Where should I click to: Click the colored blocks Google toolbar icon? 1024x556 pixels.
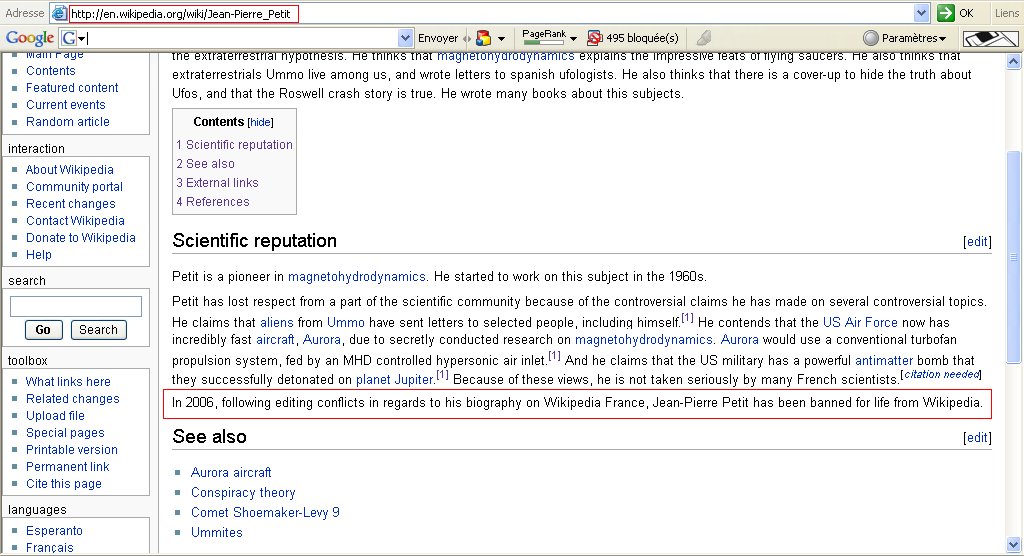coord(483,39)
